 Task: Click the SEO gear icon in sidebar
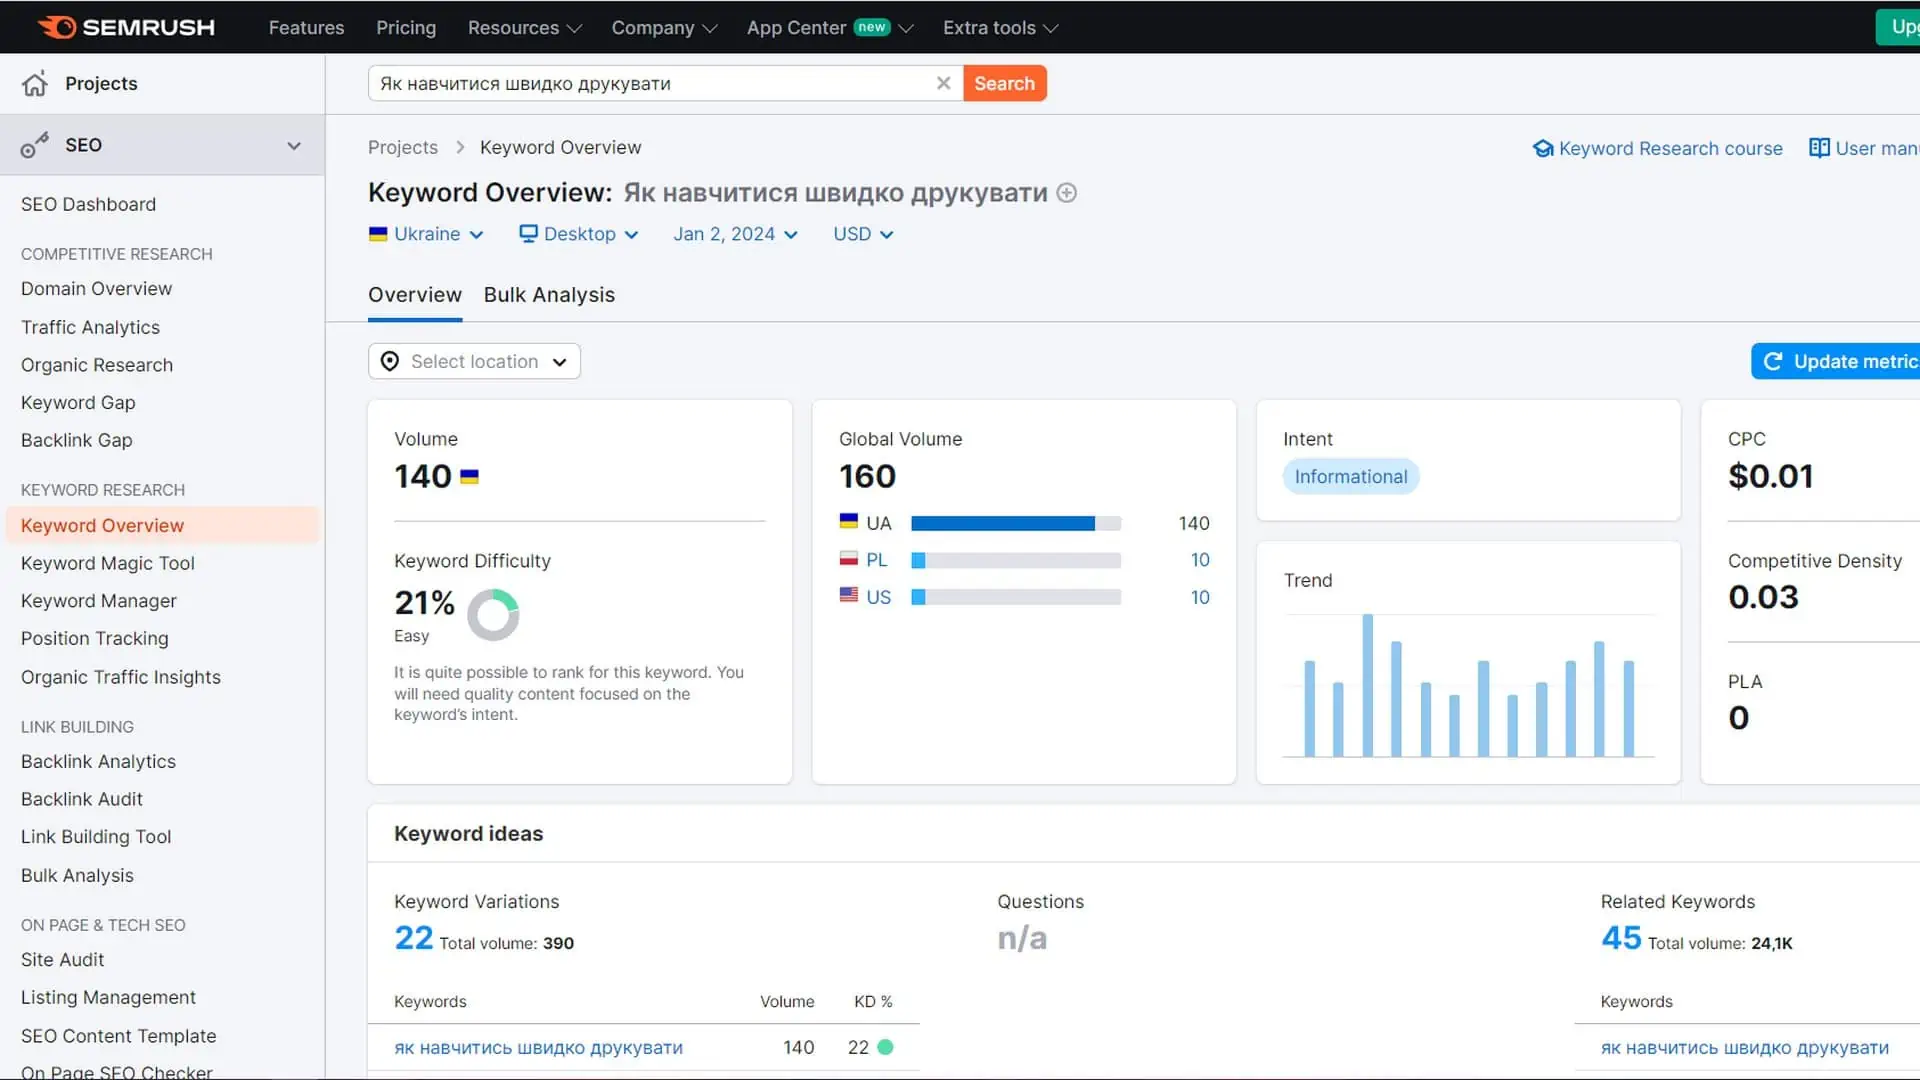(35, 145)
